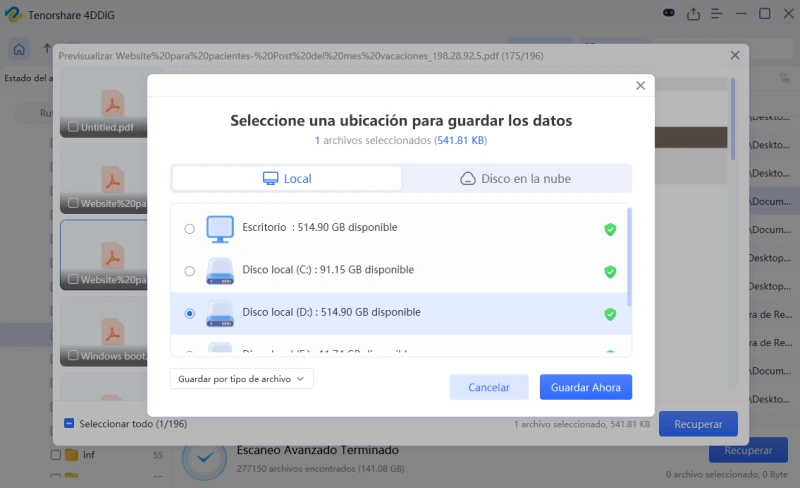Click the Disco local (C:) drive icon
The image size is (800, 488).
220,271
